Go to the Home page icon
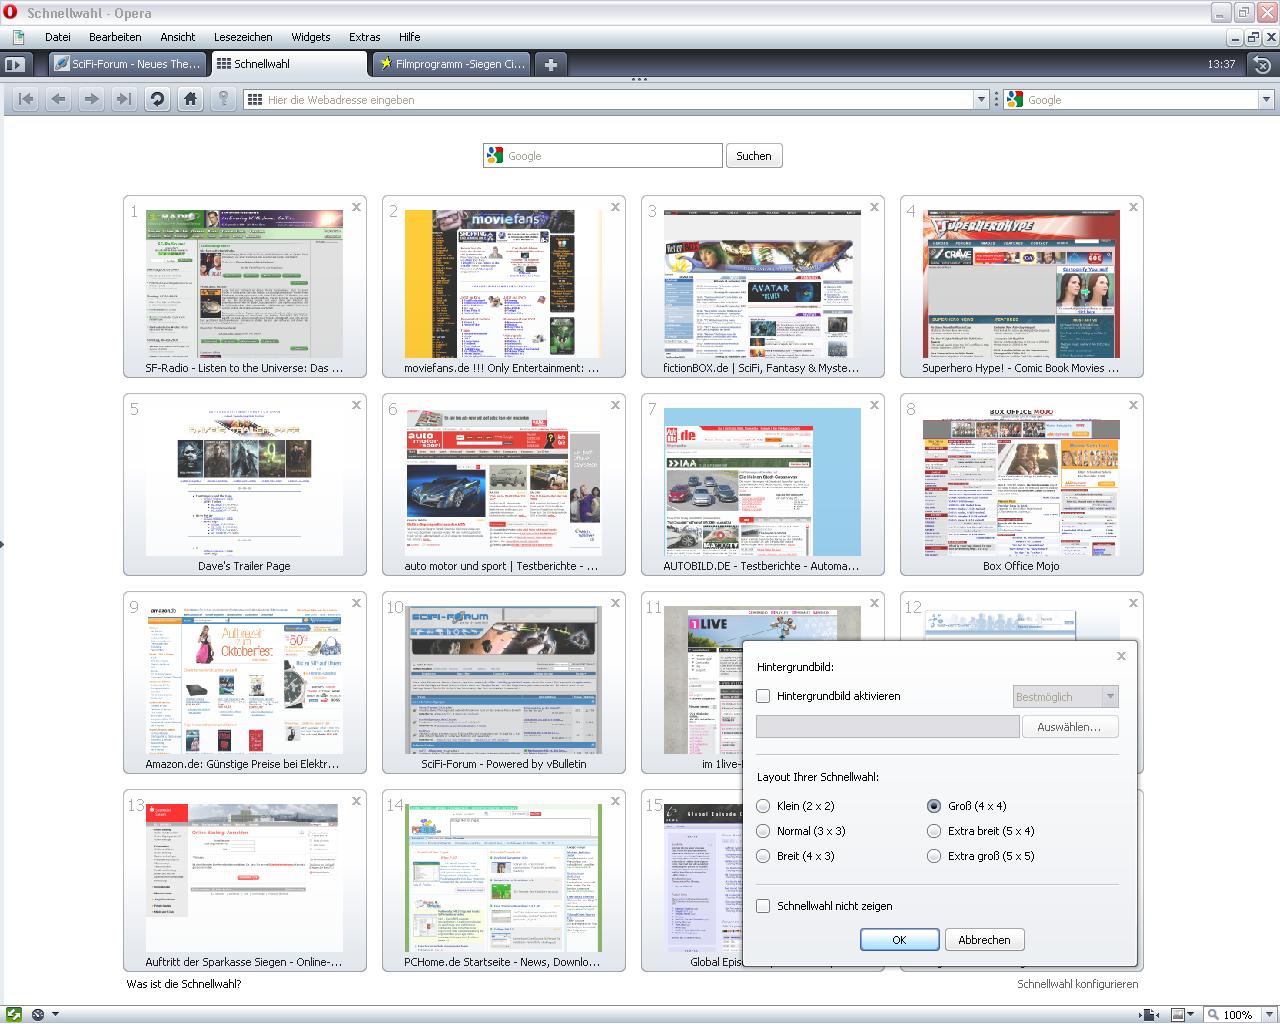 click(190, 99)
